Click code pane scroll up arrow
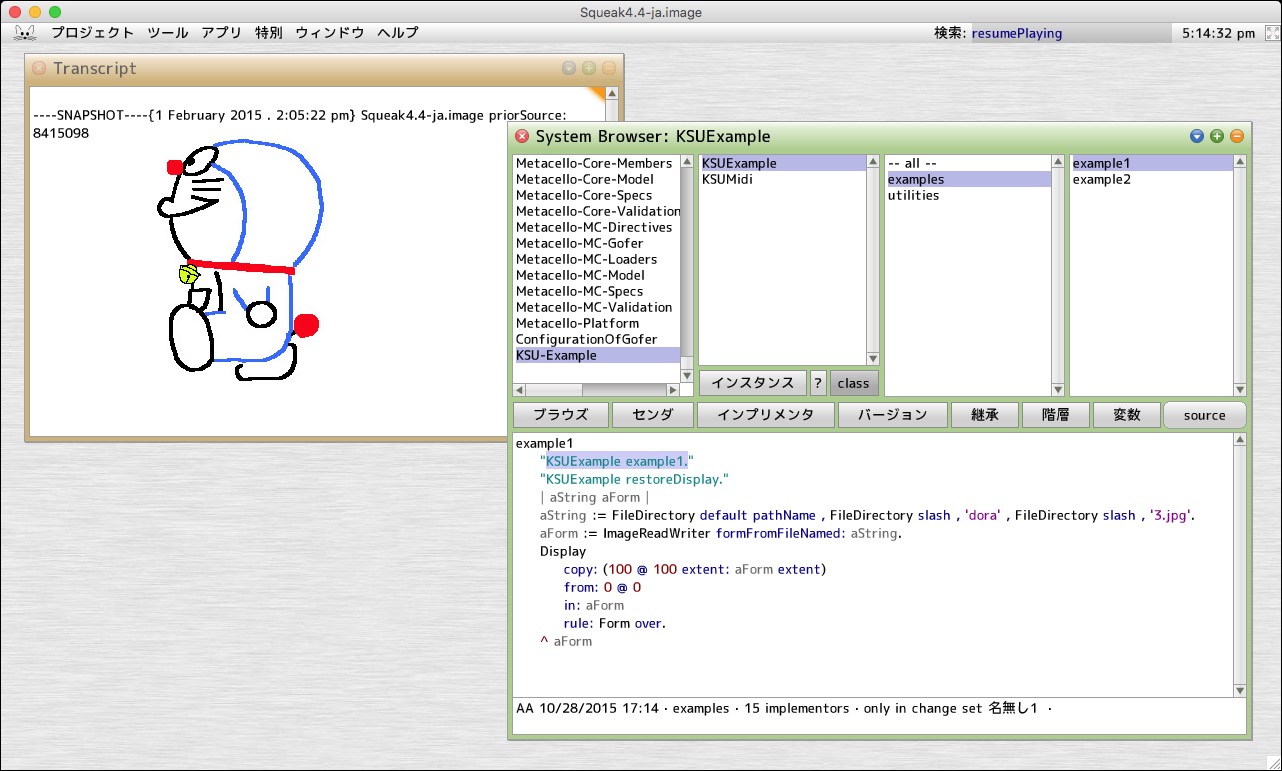This screenshot has height=771, width=1282. coord(1241,441)
